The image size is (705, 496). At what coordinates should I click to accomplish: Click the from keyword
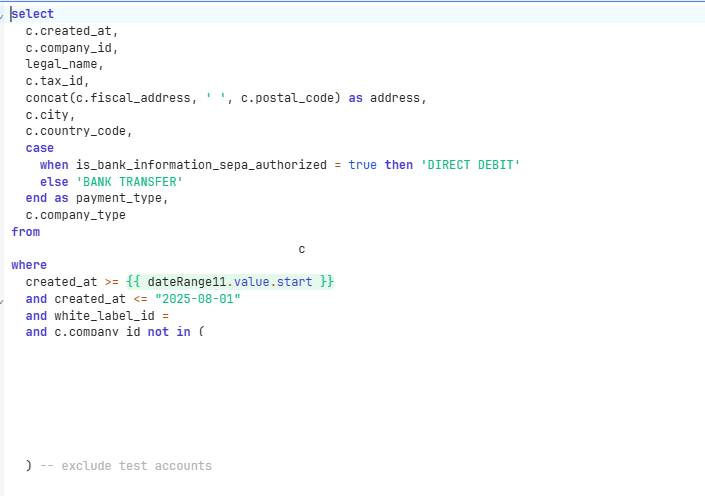pos(26,232)
